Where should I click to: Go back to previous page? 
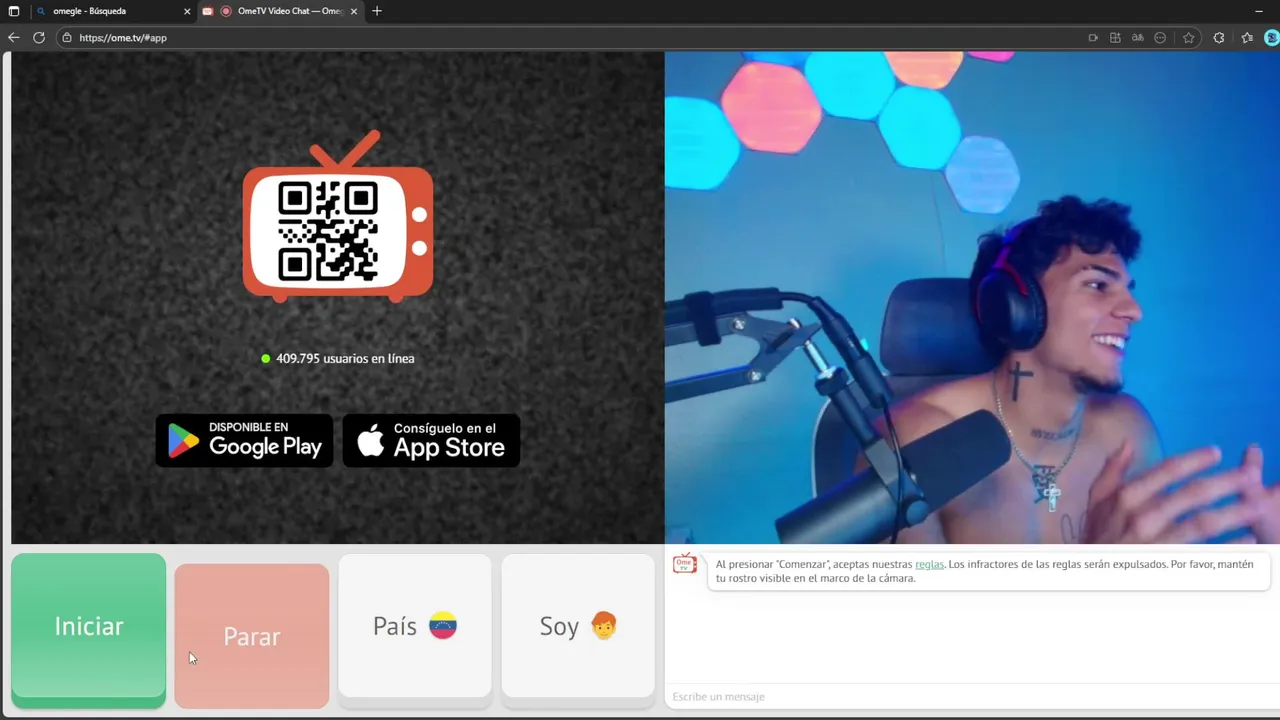coord(13,38)
